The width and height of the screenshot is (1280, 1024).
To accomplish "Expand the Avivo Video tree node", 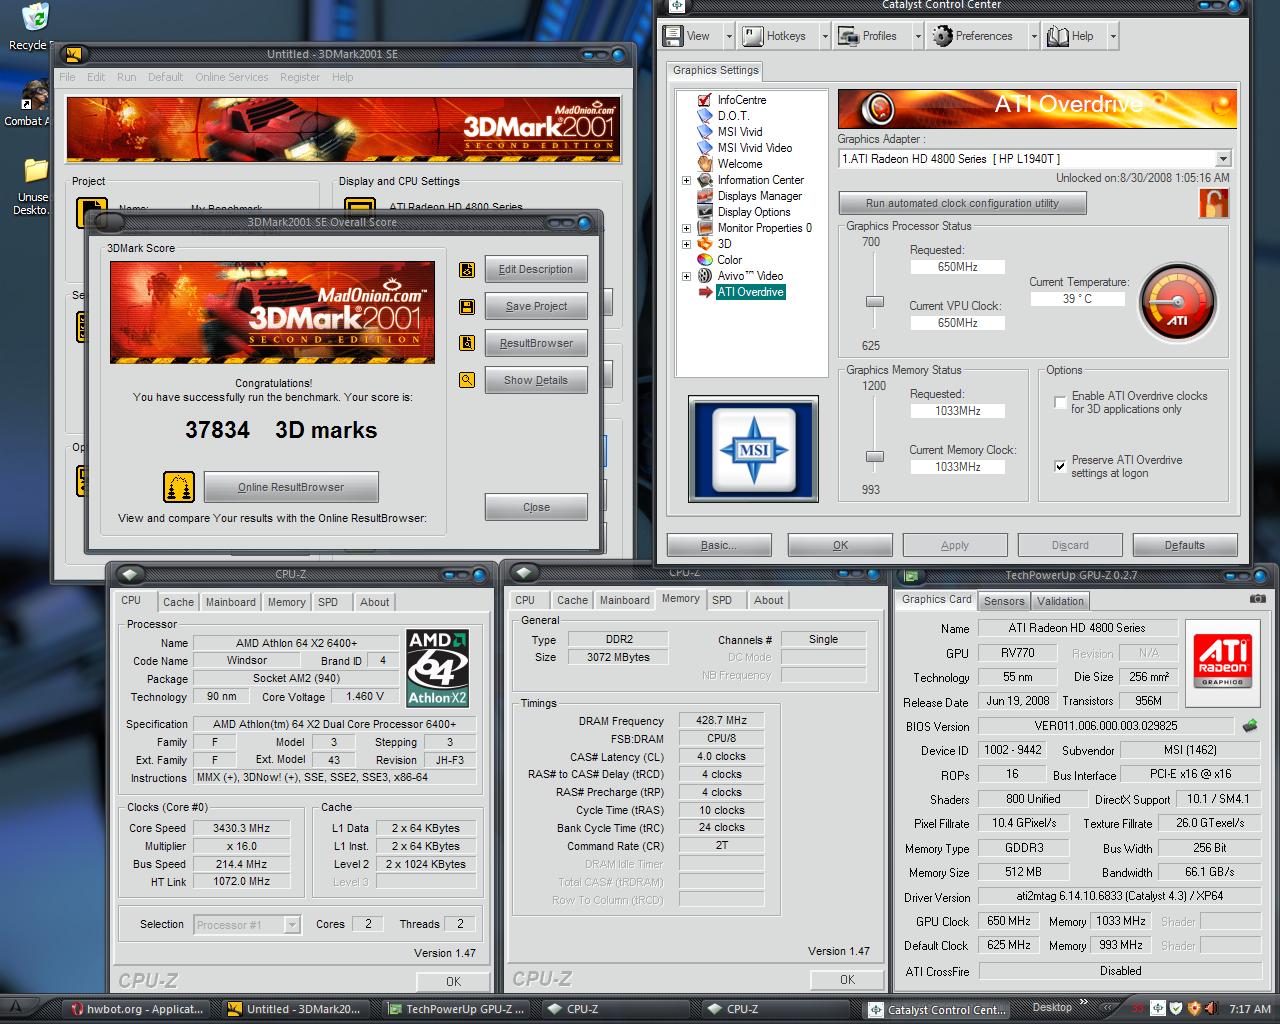I will point(686,276).
